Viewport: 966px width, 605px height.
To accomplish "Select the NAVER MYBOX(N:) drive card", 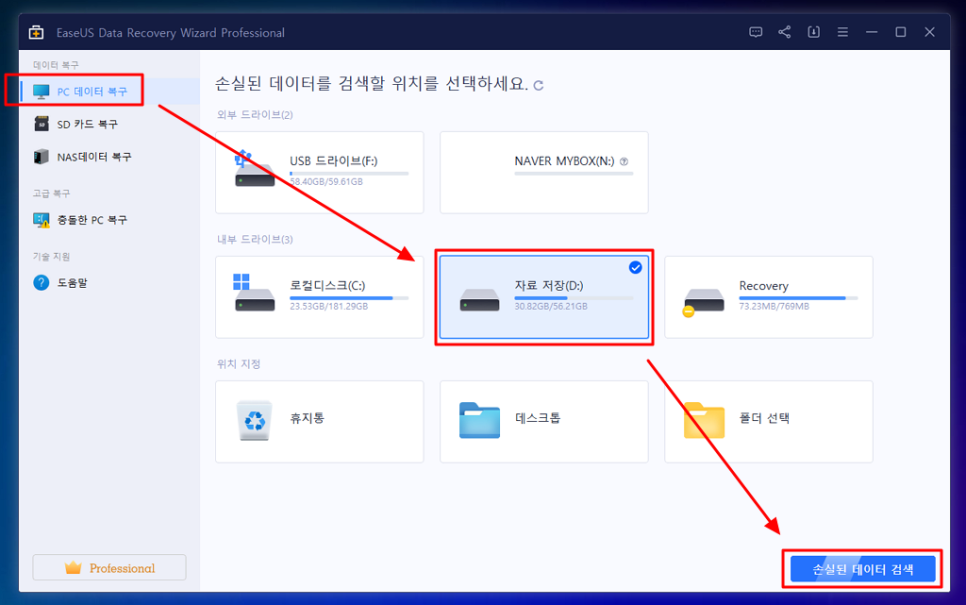I will (x=544, y=172).
